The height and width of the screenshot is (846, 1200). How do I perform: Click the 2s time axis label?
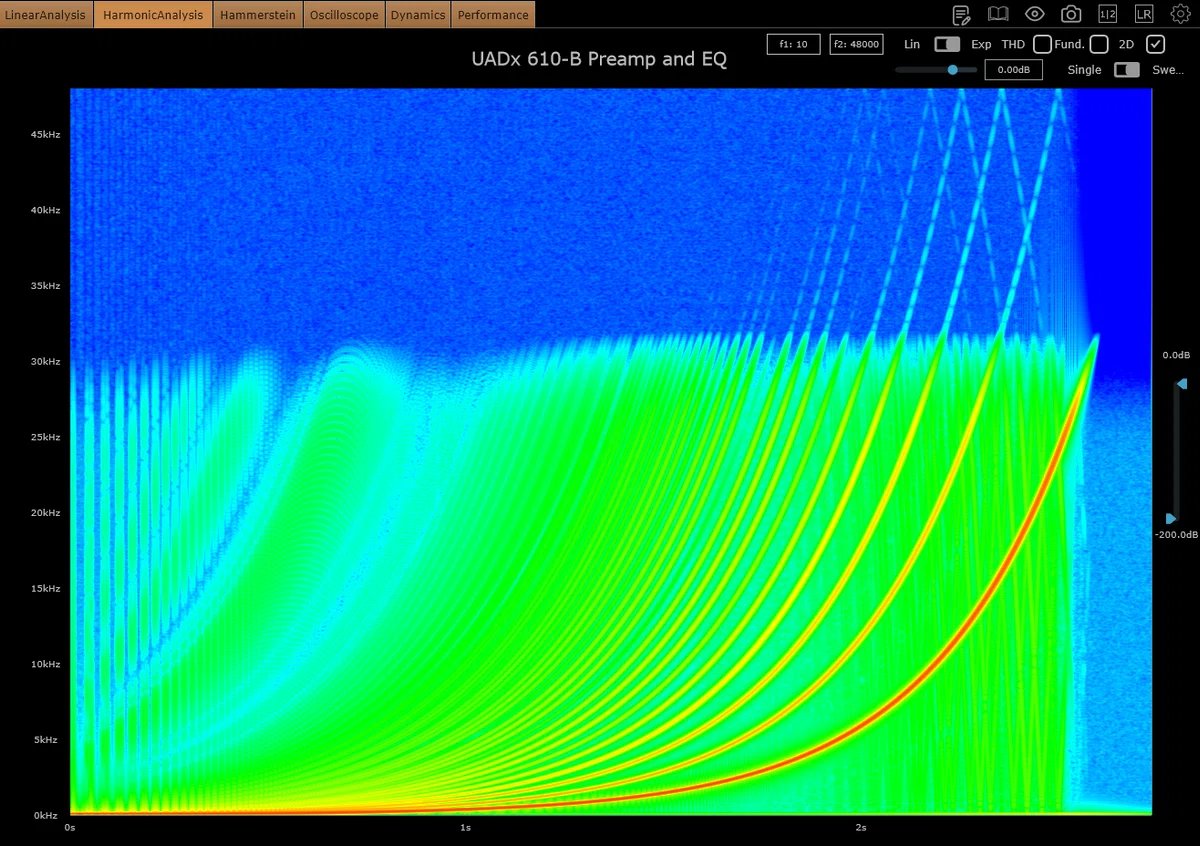(x=861, y=828)
